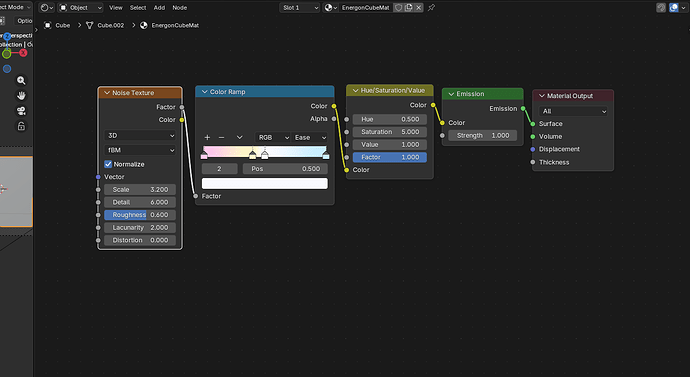Image resolution: width=690 pixels, height=377 pixels.
Task: Remove a color stop with the minus button
Action: click(221, 138)
